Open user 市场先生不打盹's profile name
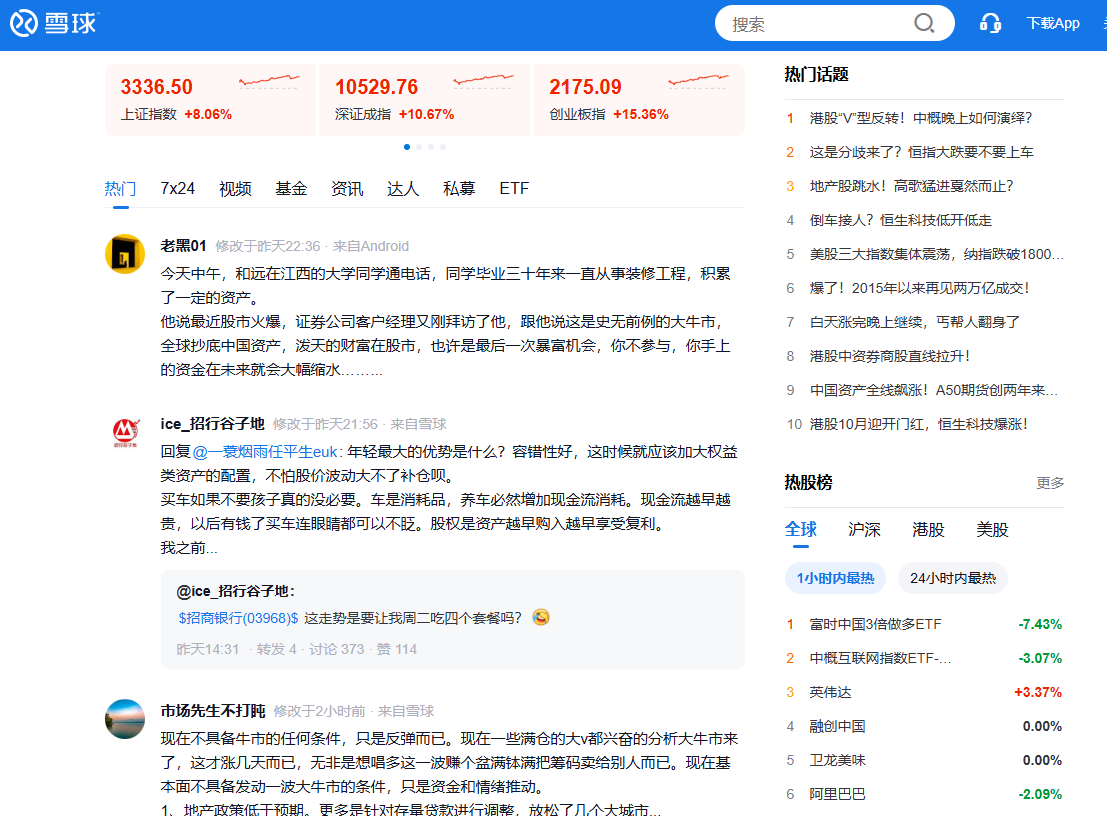 coord(213,711)
